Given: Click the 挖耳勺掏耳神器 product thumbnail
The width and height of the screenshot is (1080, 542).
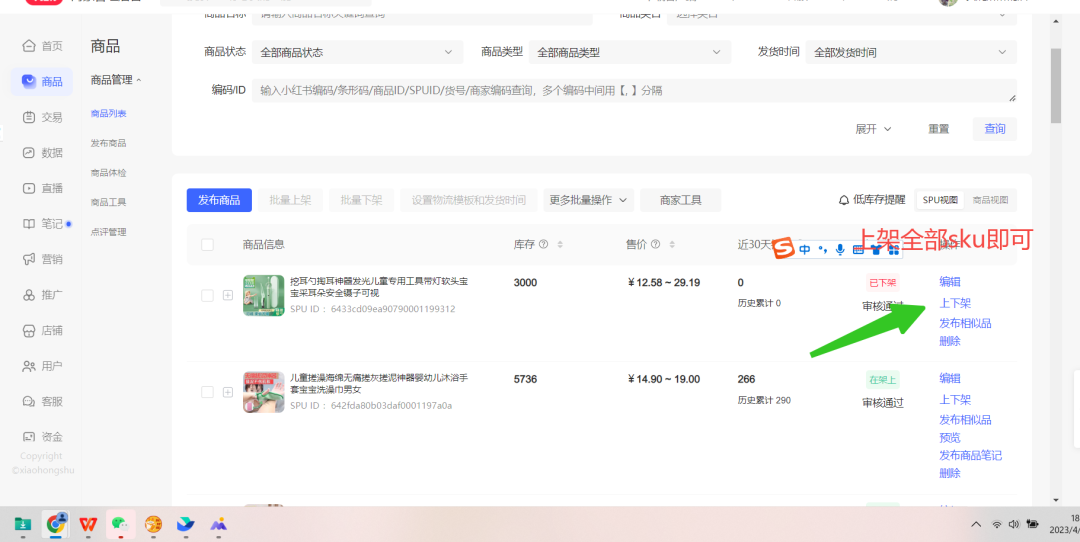Looking at the screenshot, I should tap(263, 295).
